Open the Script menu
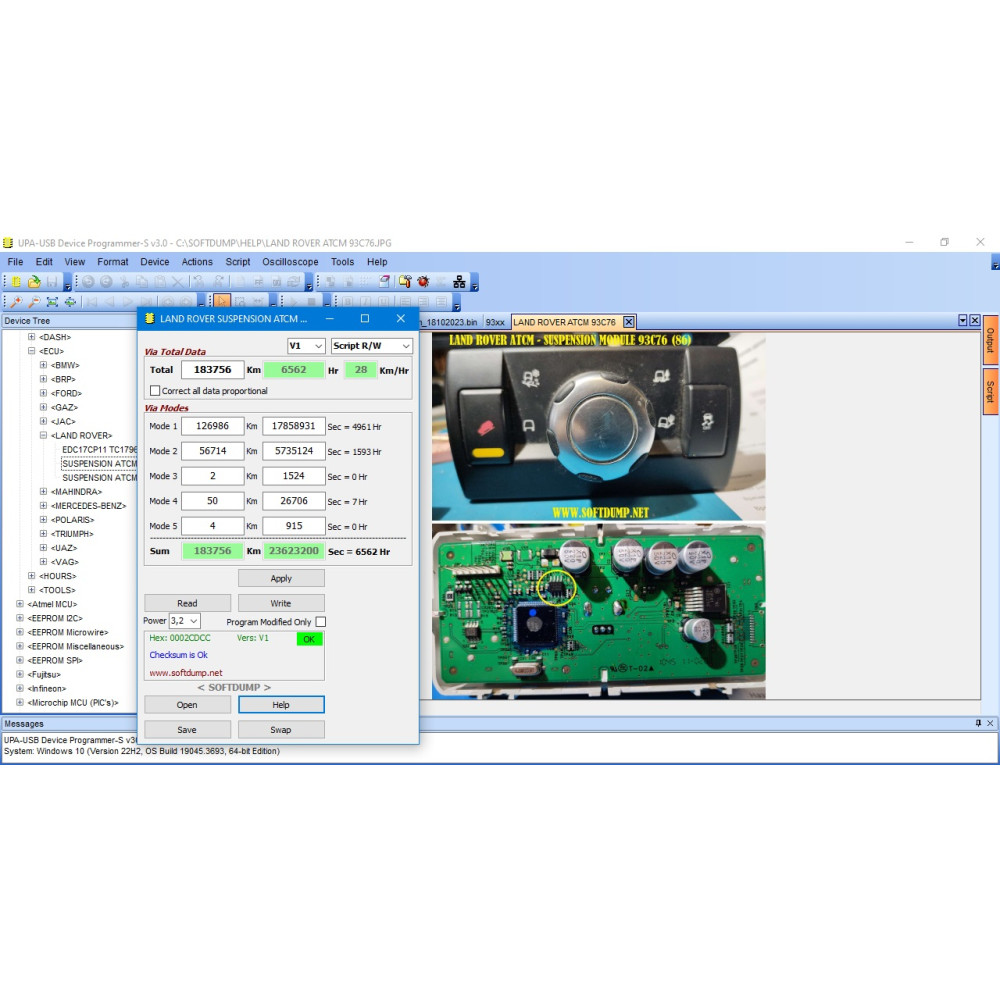The width and height of the screenshot is (1000, 1000). [238, 262]
